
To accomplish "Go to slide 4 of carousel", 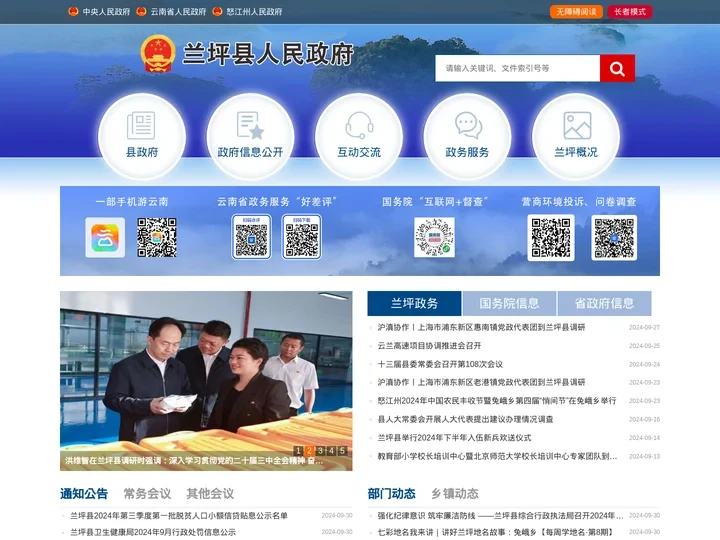I will point(332,450).
